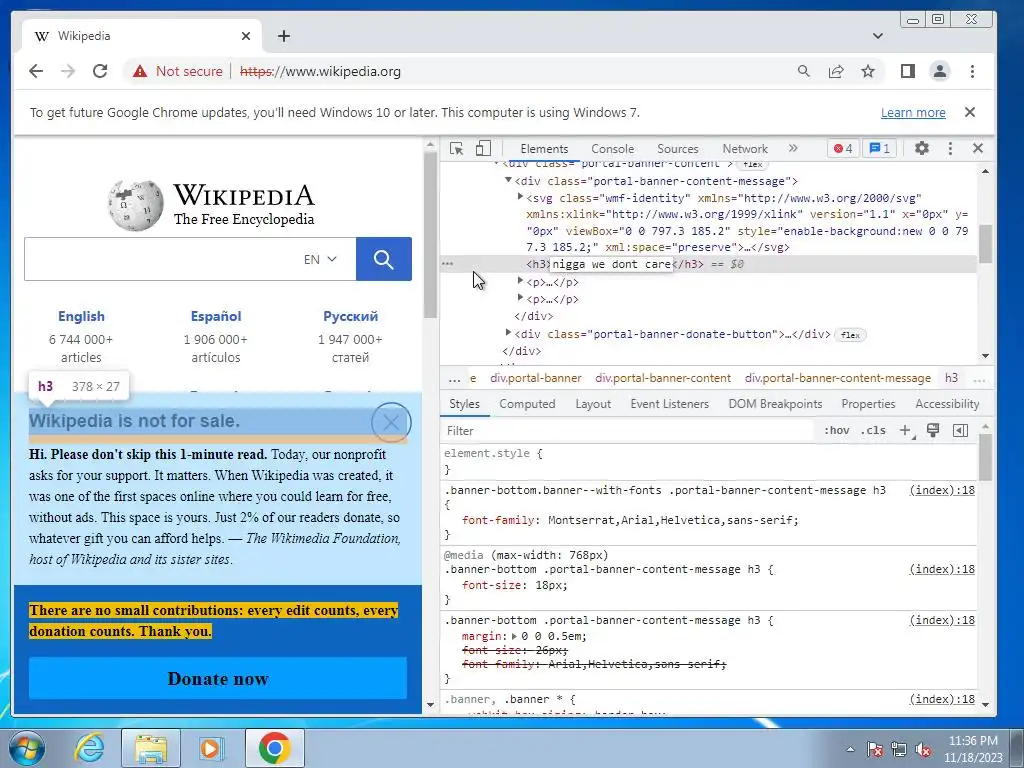The image size is (1024, 768).
Task: Dismiss the Chrome update info bar
Action: tap(970, 112)
